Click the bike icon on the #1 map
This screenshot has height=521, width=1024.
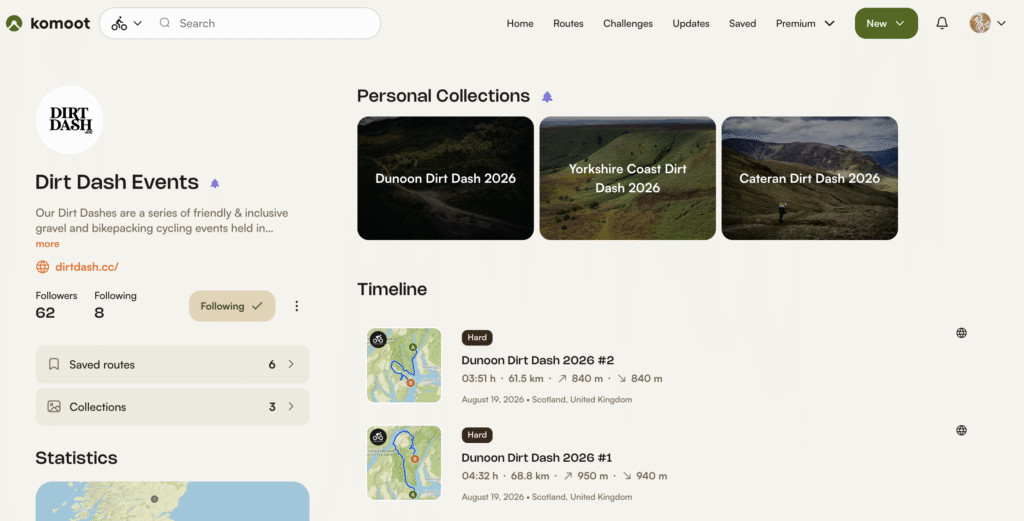[378, 437]
